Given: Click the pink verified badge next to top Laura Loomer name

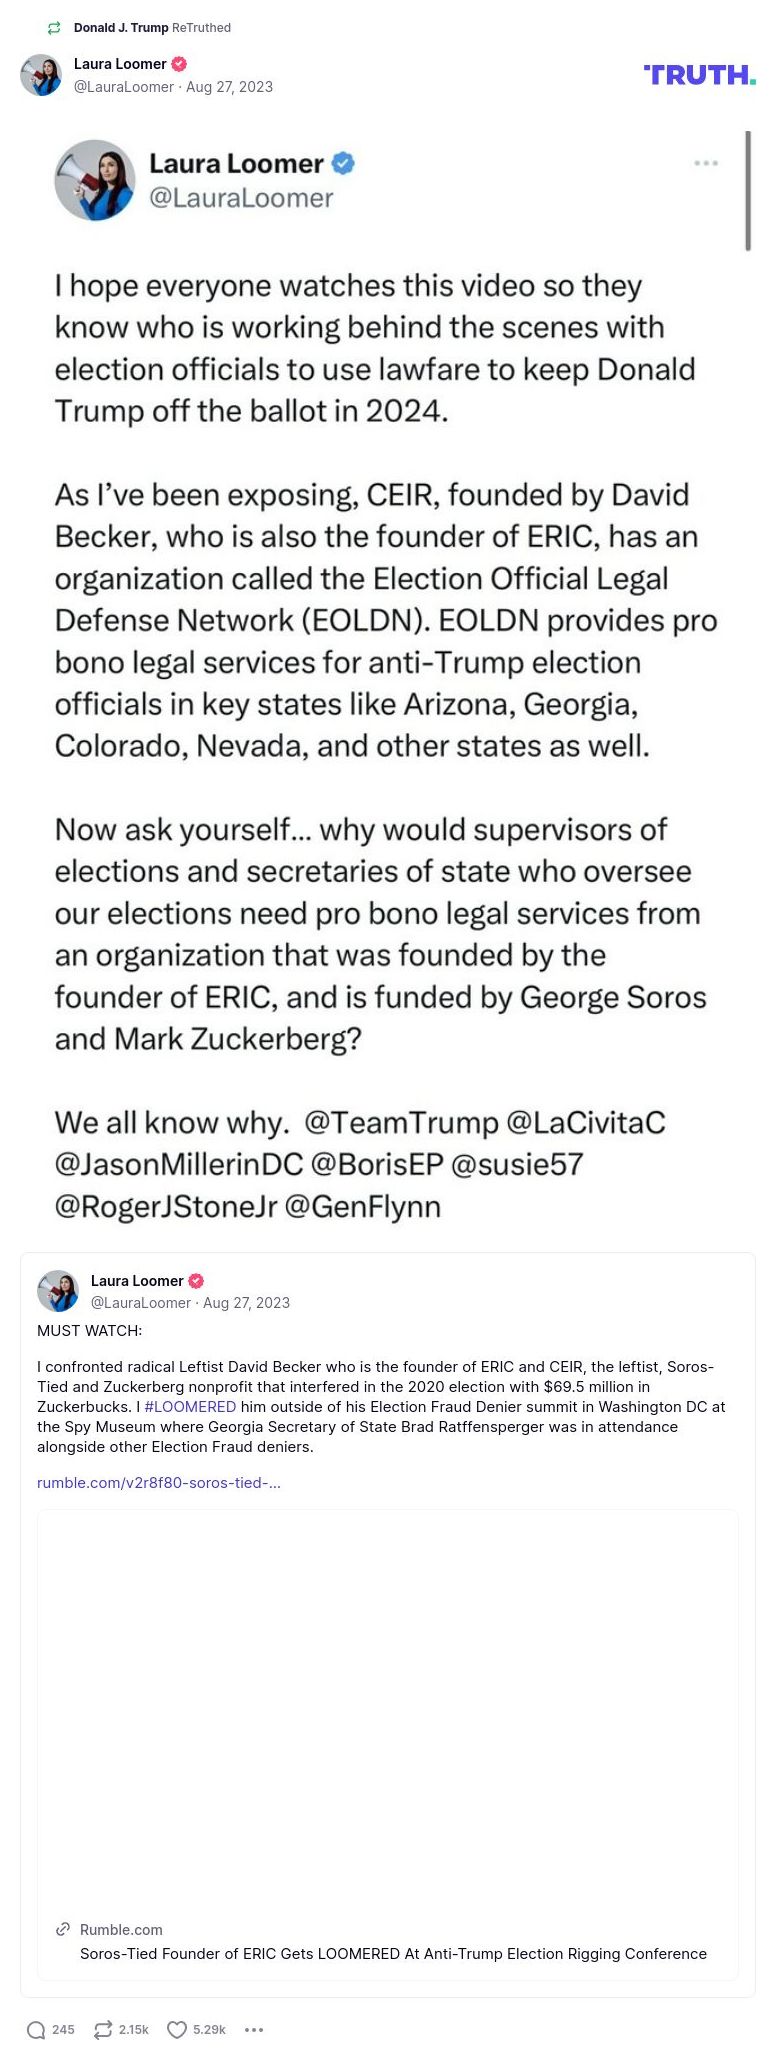Looking at the screenshot, I should (x=177, y=63).
